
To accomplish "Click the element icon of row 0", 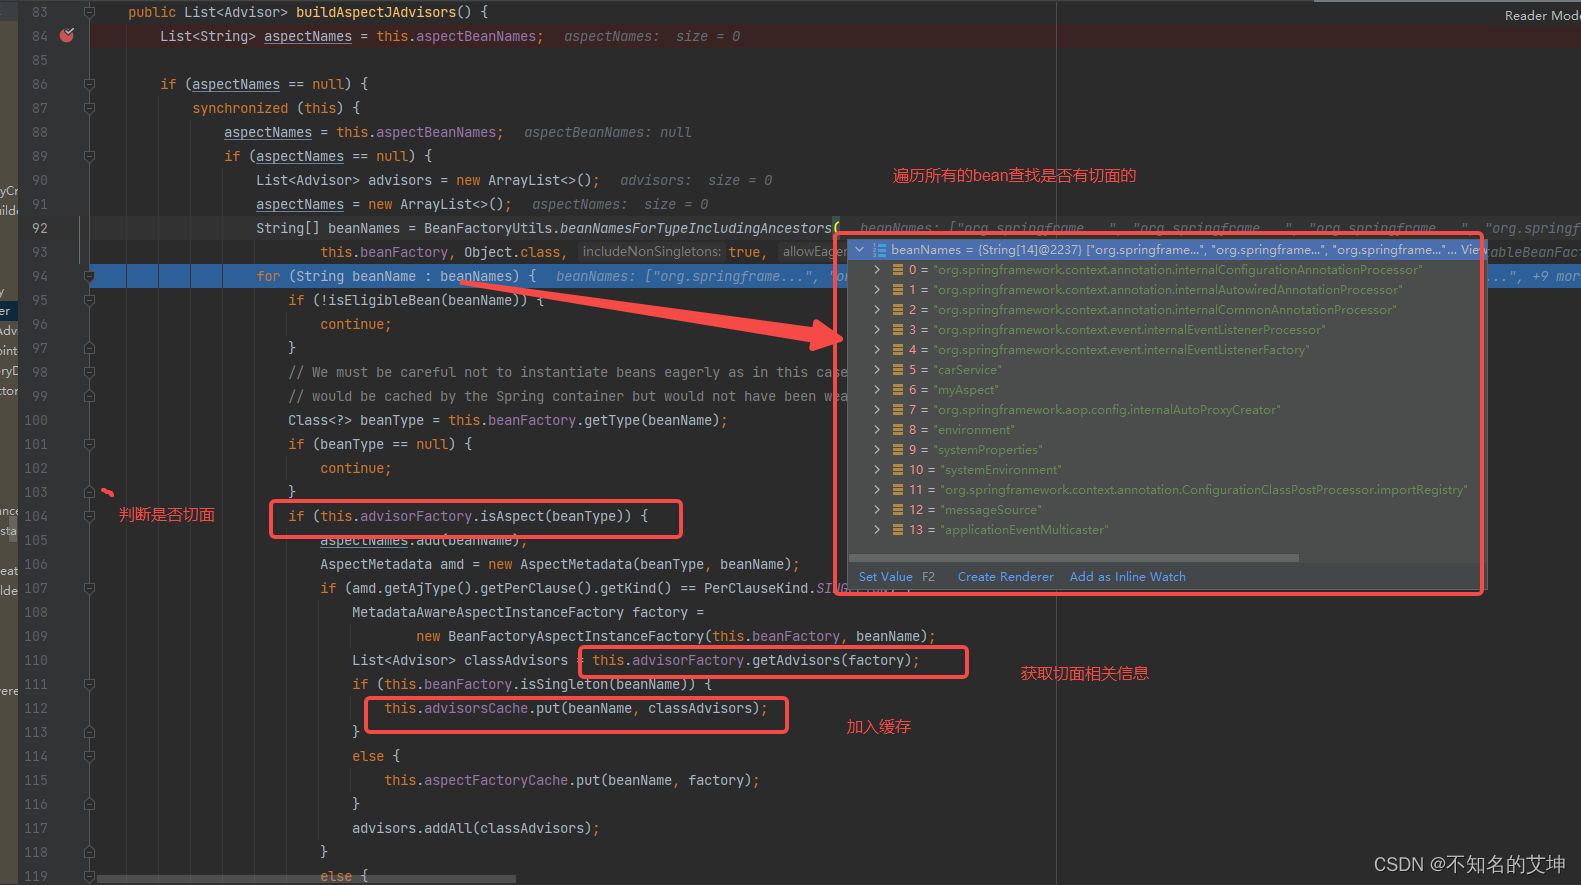I will [898, 270].
